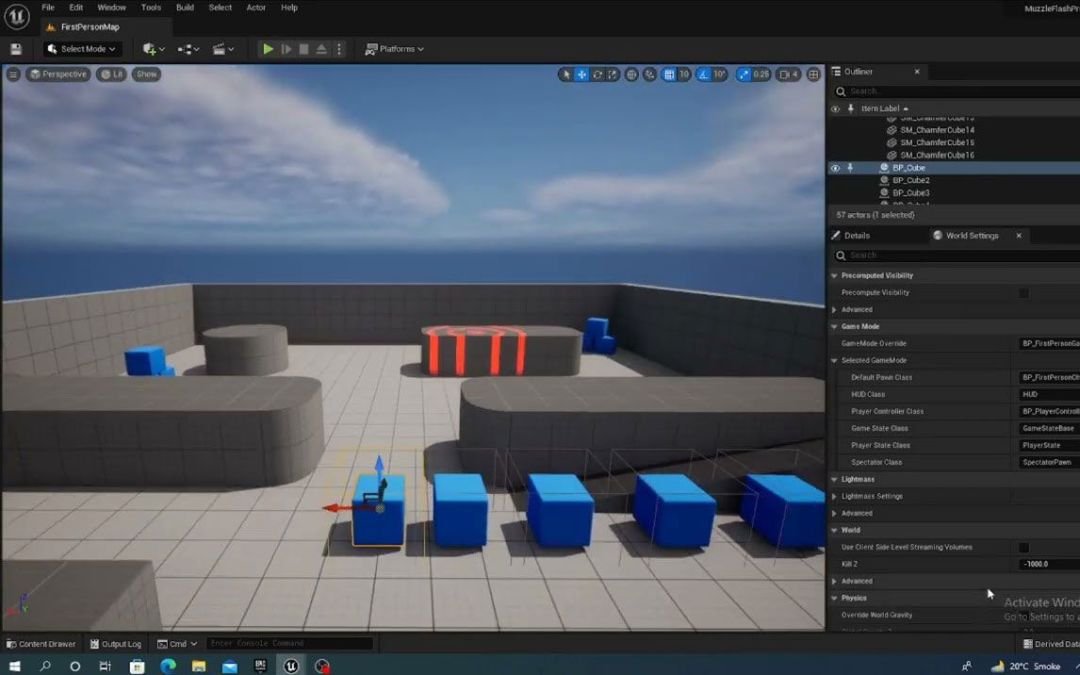
Task: Select SM_ChamferCube14 in the Outliner
Action: (x=937, y=130)
